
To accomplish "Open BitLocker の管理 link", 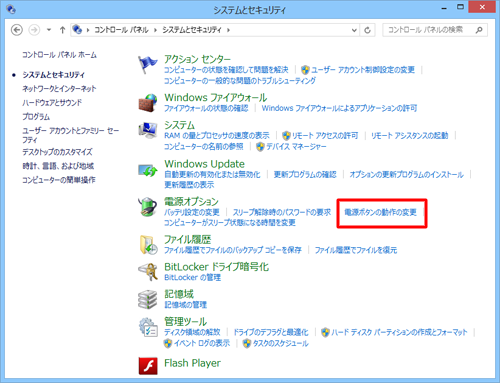I will pyautogui.click(x=192, y=277).
